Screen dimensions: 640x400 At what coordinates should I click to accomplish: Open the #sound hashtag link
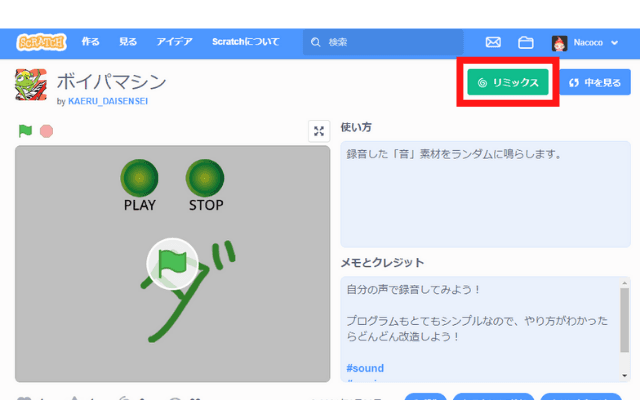point(365,368)
